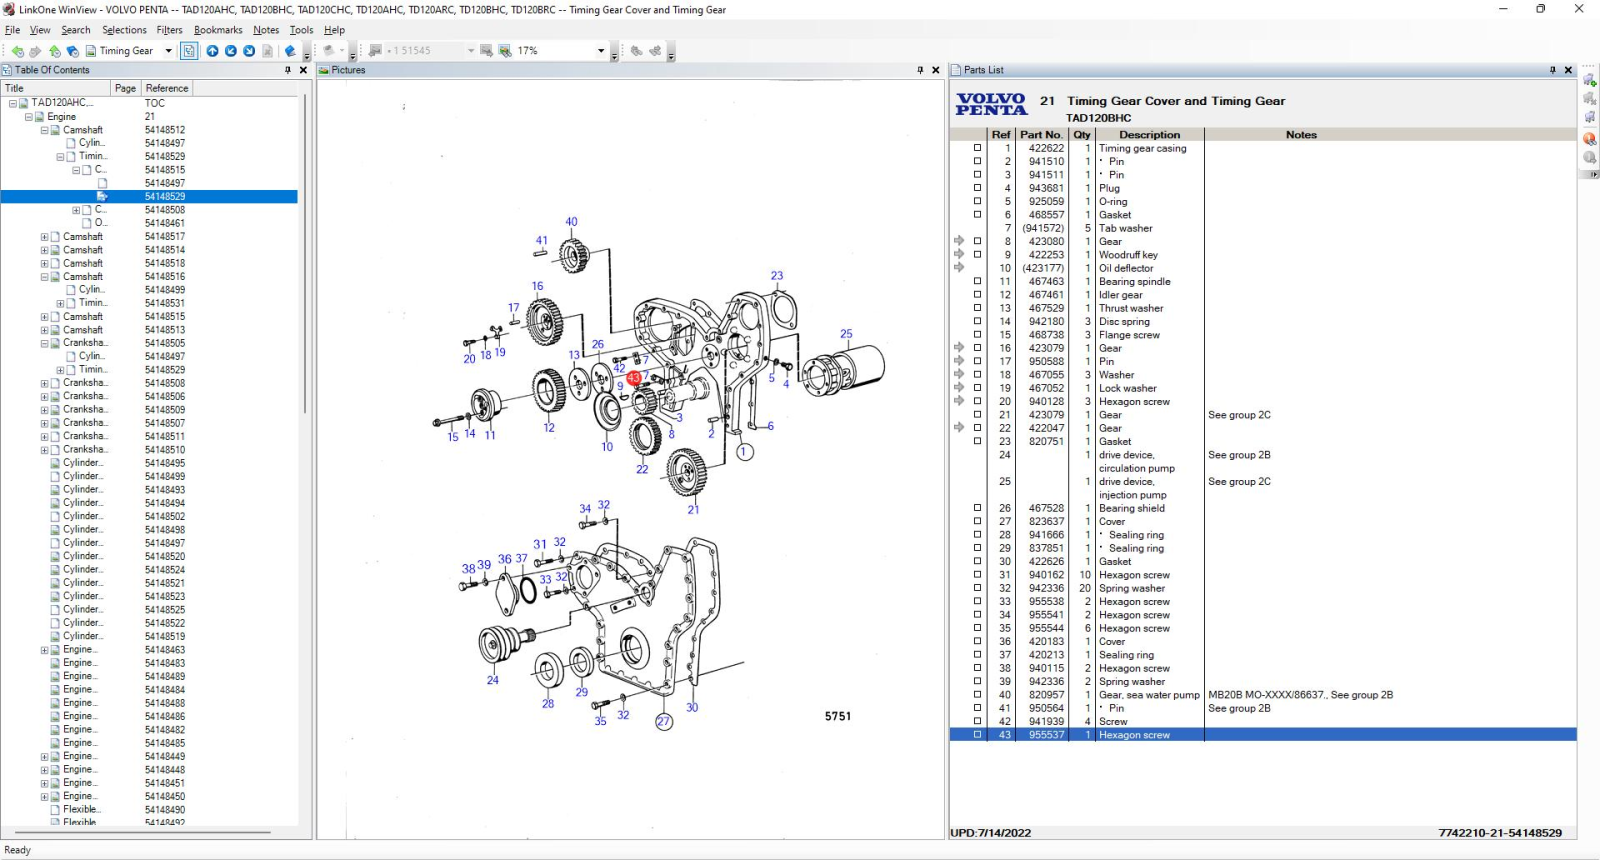Viewport: 1600px width, 860px height.
Task: Open the Bookmarks menu
Action: coord(218,30)
